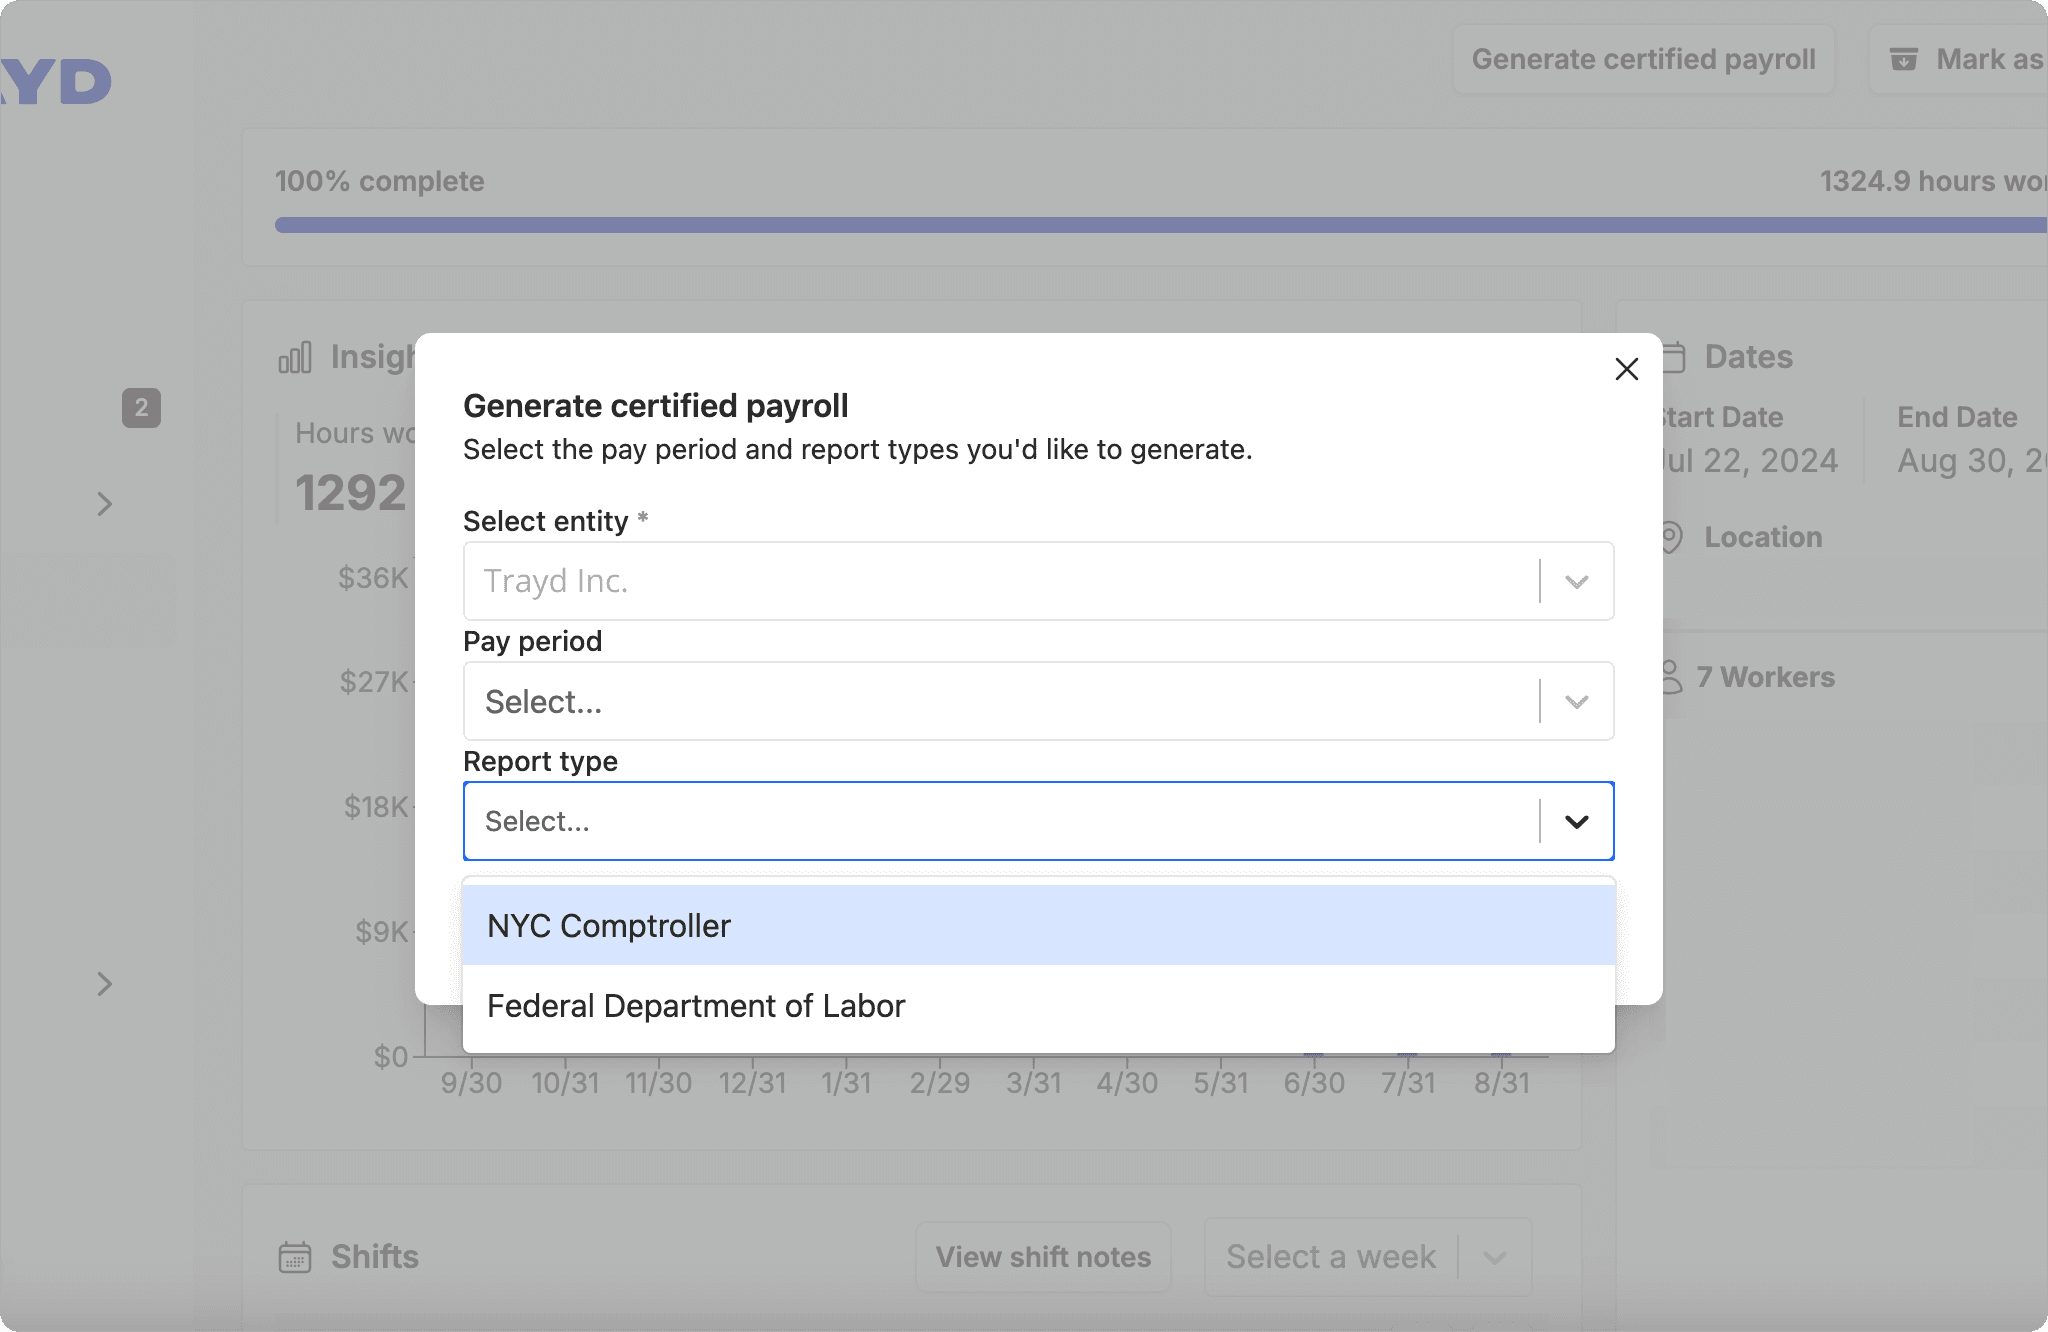This screenshot has height=1332, width=2048.
Task: Open View shift notes
Action: click(1043, 1257)
